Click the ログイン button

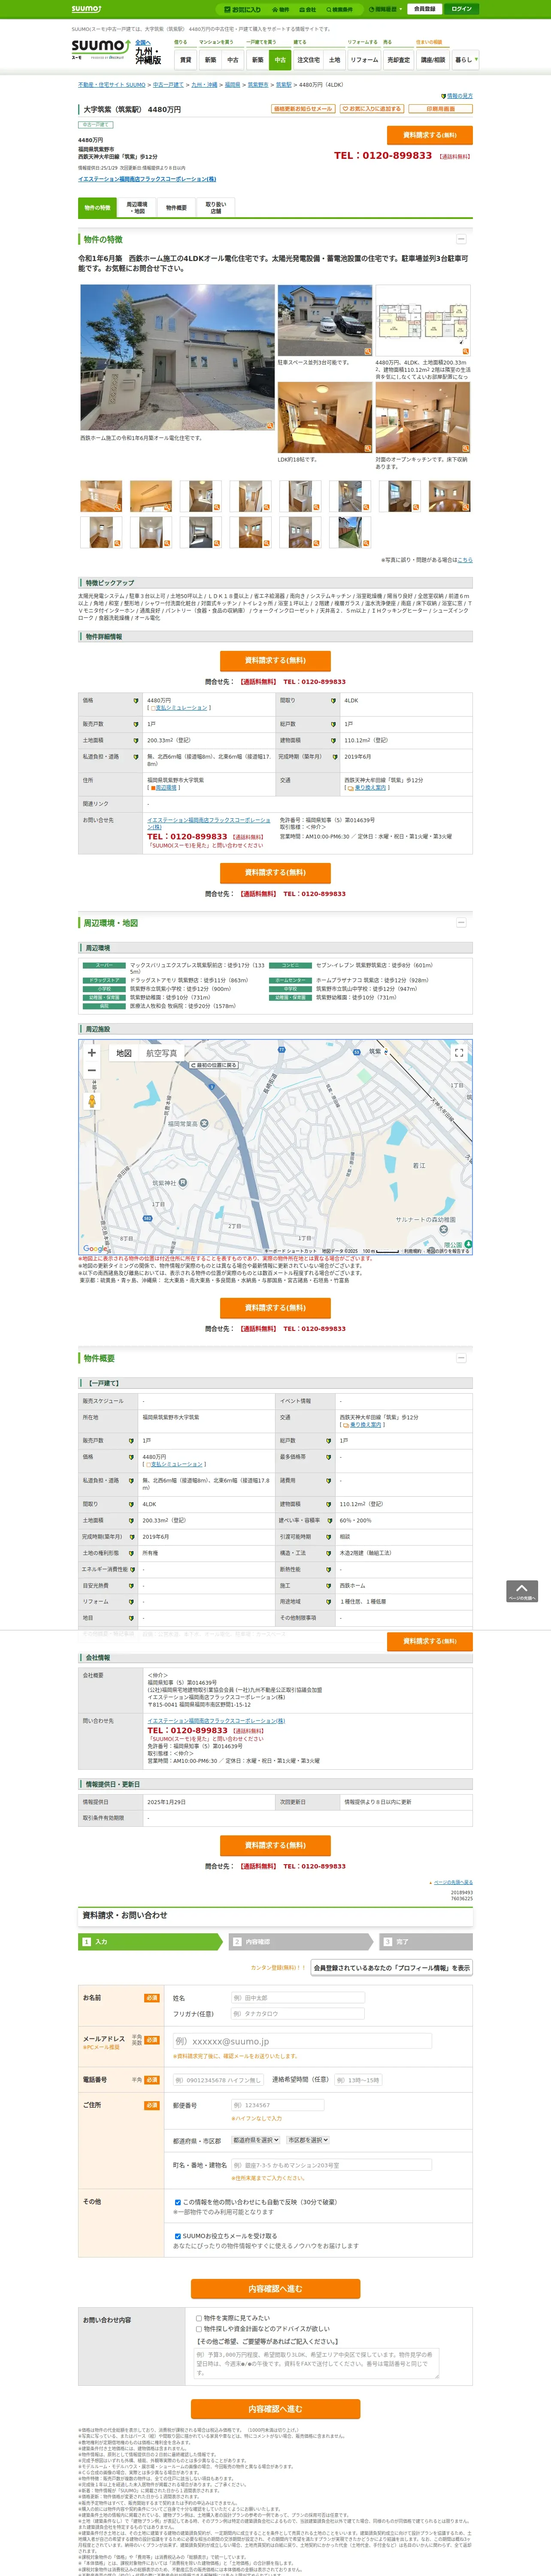461,9
